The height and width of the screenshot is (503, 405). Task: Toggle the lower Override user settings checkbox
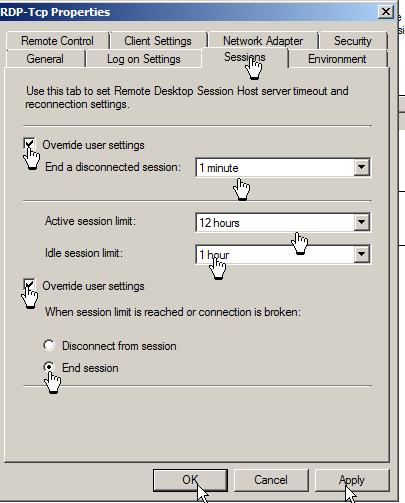[x=29, y=285]
